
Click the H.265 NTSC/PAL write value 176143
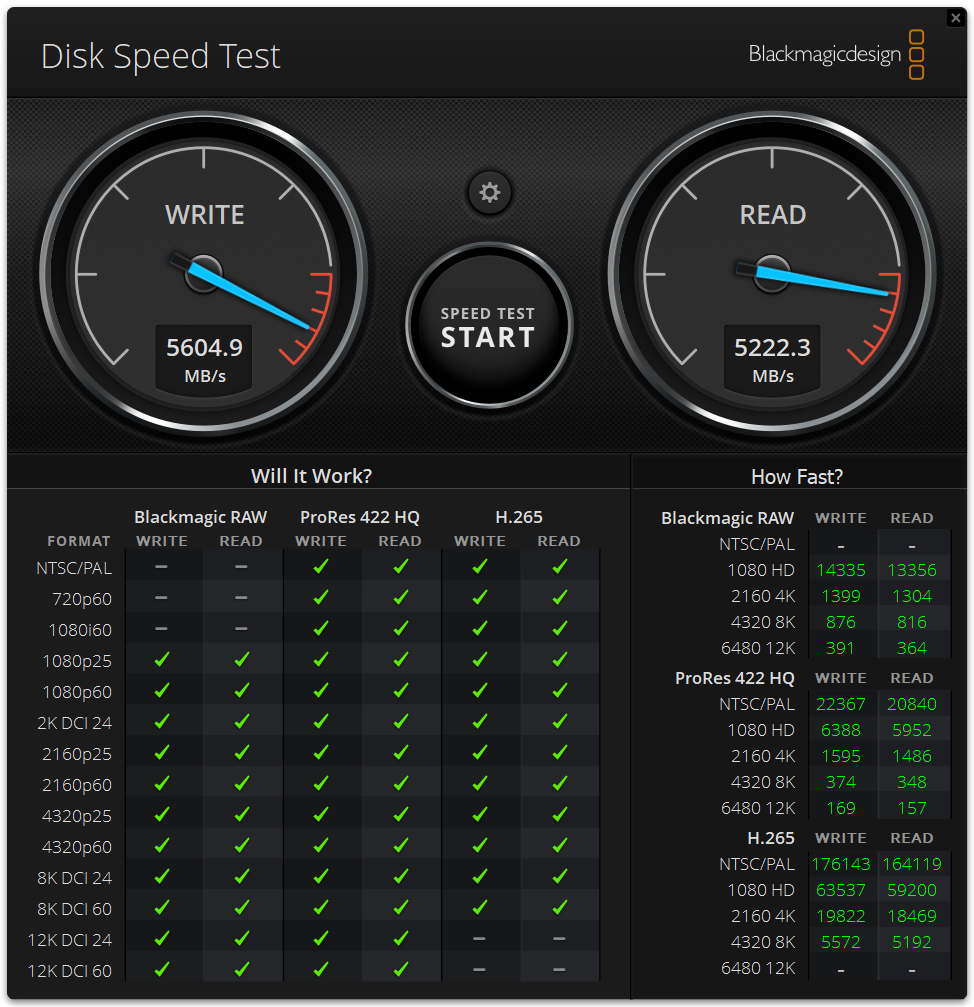pyautogui.click(x=840, y=864)
